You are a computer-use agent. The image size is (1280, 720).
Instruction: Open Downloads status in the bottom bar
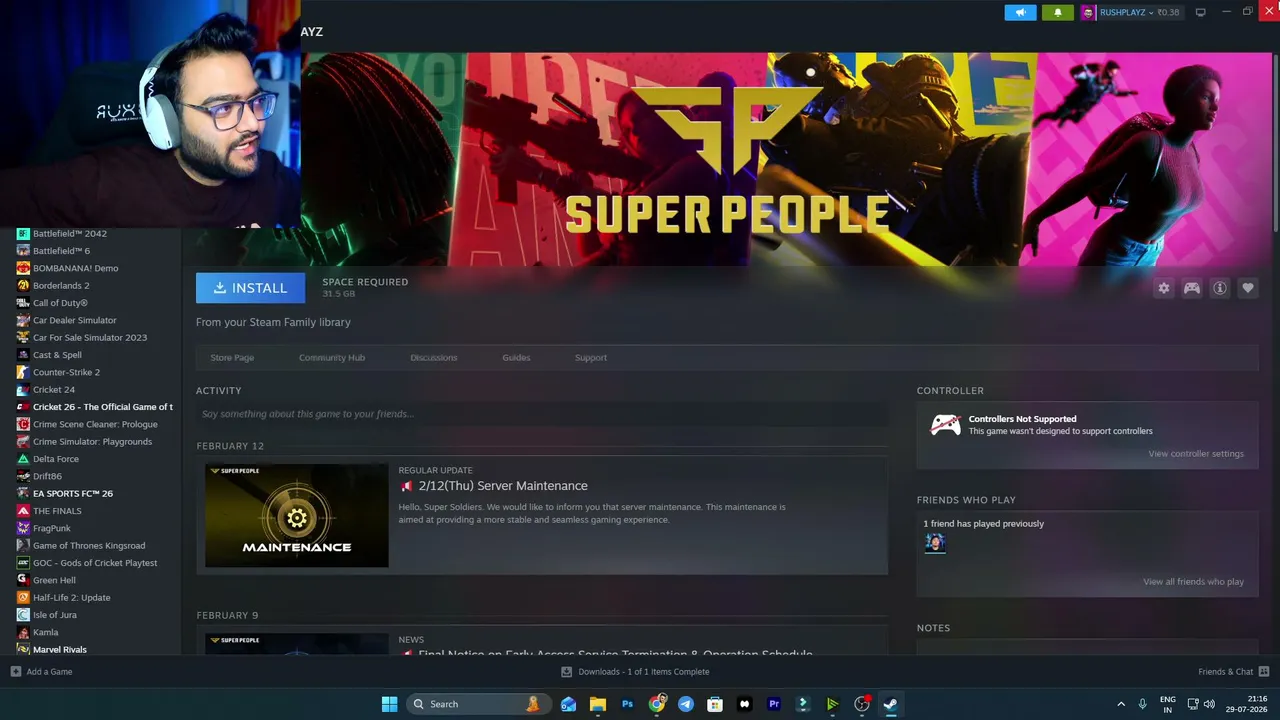[636, 672]
